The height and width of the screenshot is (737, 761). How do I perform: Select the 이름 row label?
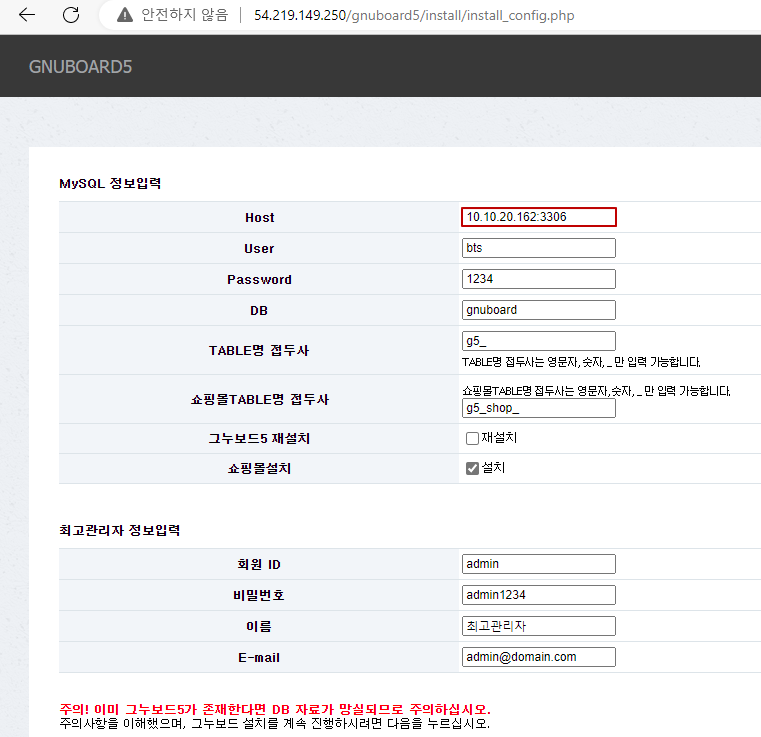pyautogui.click(x=259, y=626)
